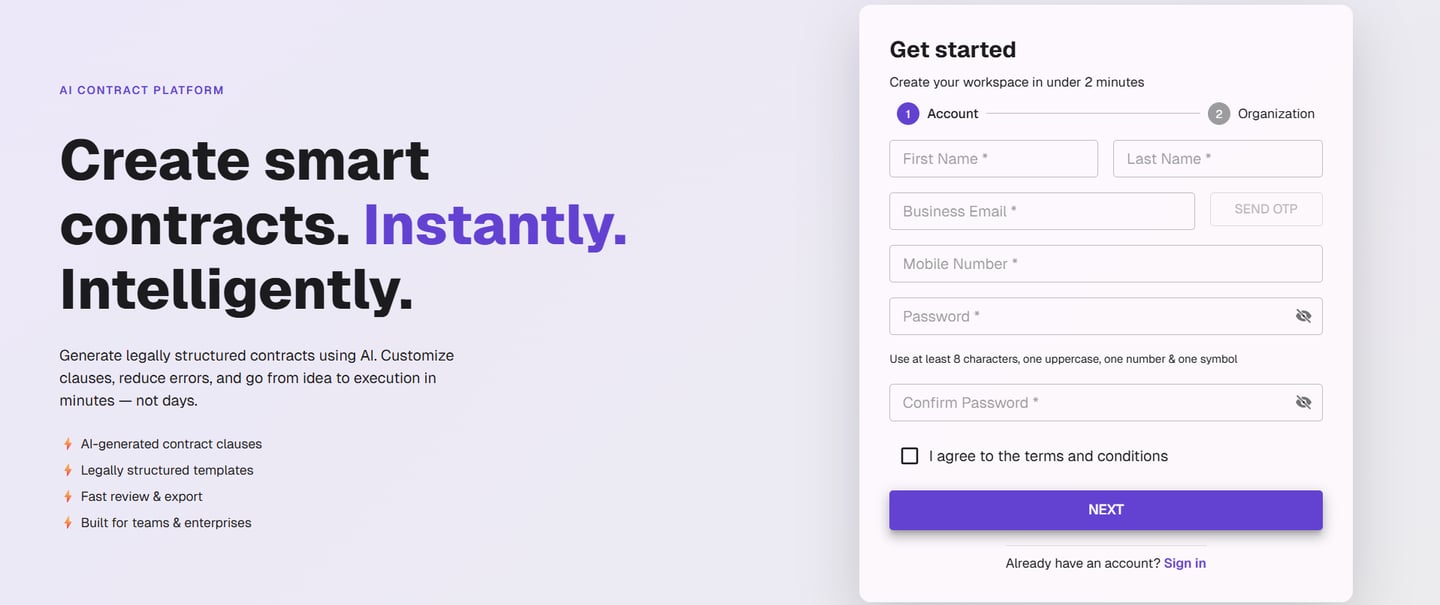This screenshot has width=1440, height=605.
Task: Click the Confirm Password field
Action: (1085, 402)
